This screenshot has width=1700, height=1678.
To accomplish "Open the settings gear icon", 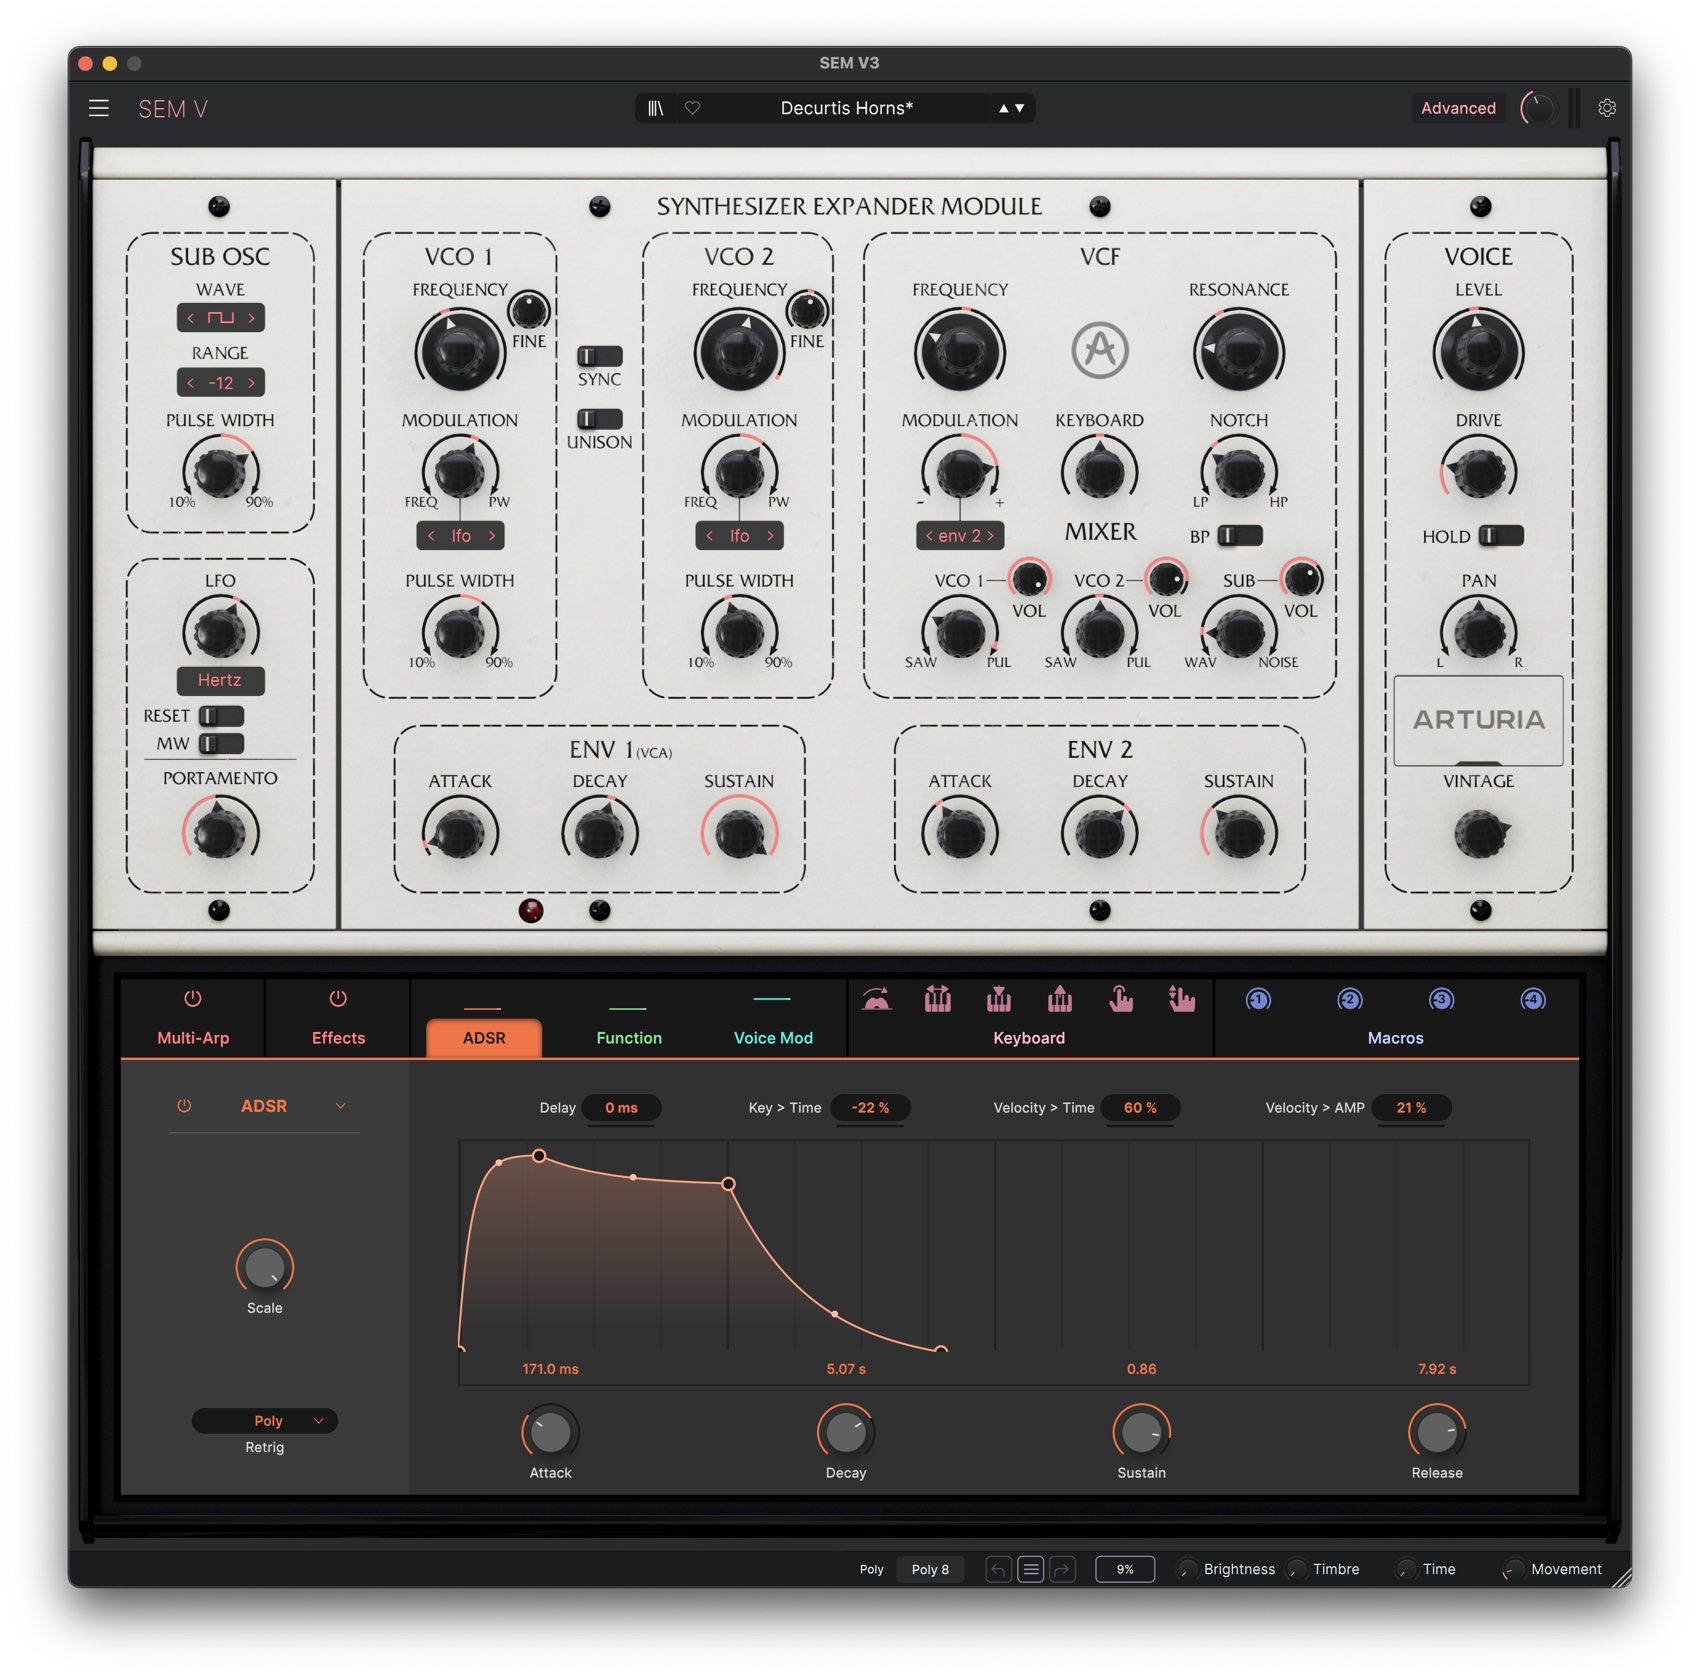I will (x=1607, y=108).
